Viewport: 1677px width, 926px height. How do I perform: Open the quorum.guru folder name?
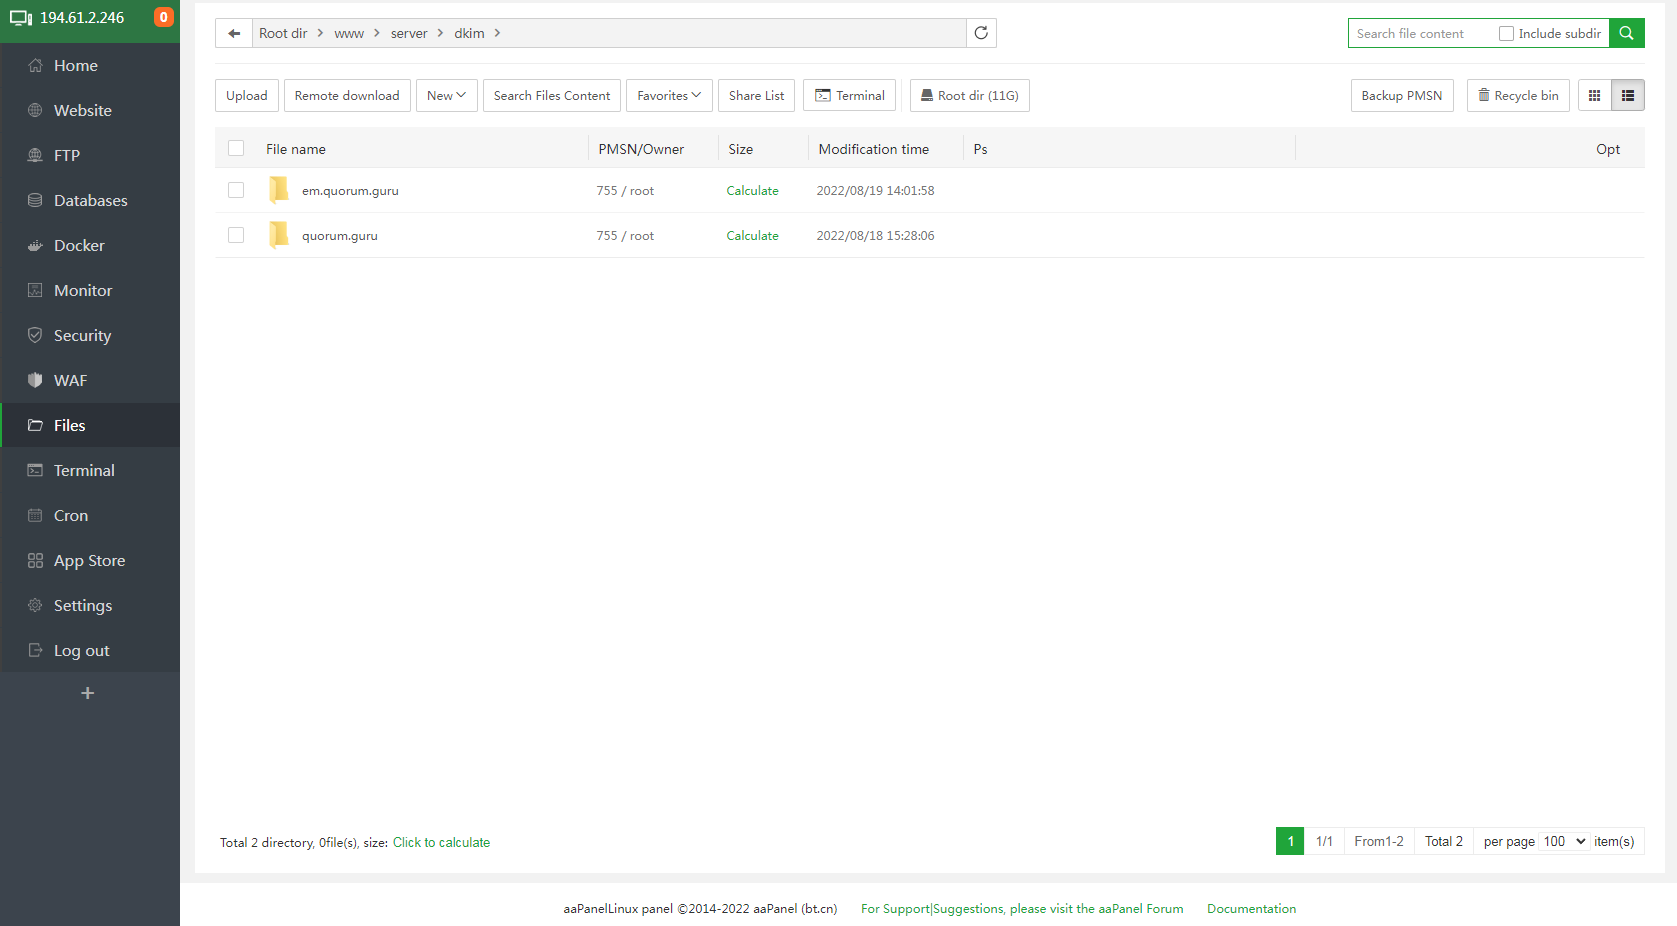pyautogui.click(x=340, y=235)
